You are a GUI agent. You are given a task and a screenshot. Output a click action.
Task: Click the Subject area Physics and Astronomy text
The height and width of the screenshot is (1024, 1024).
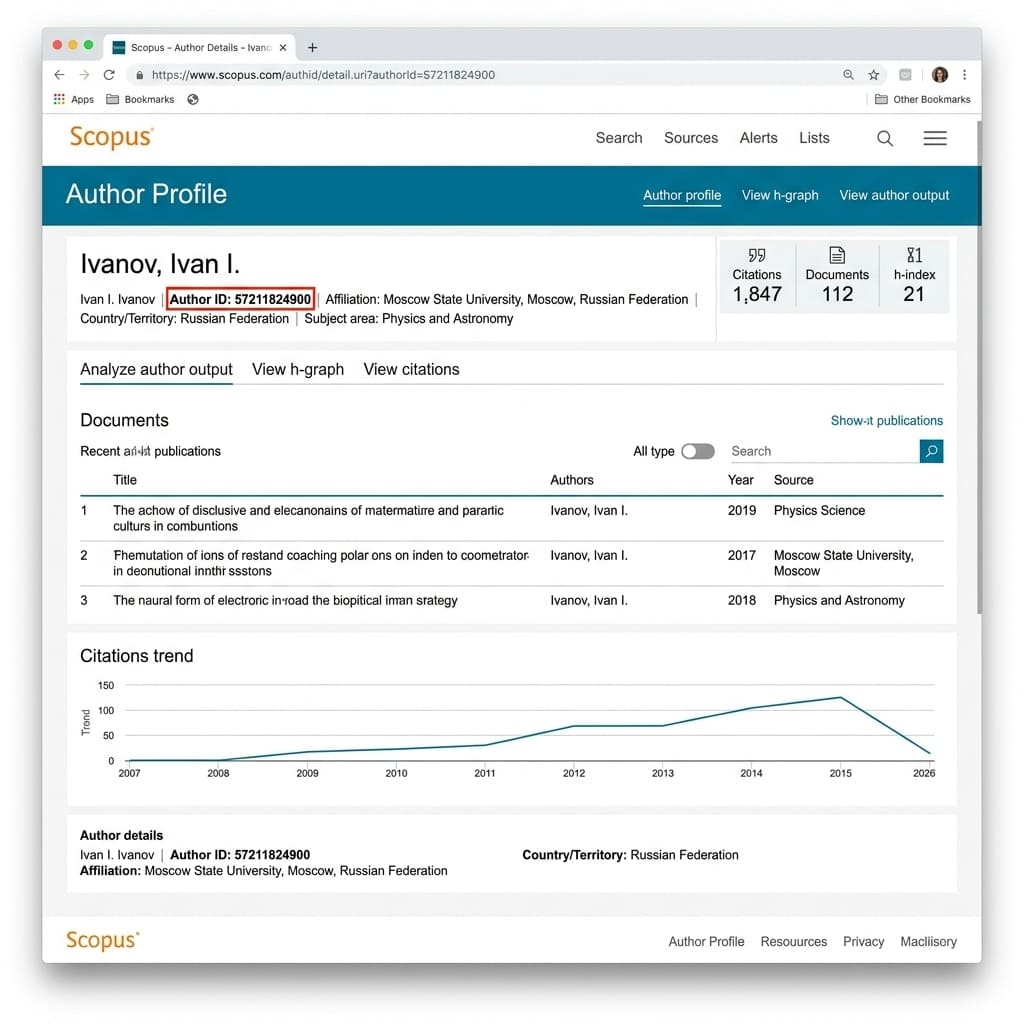coord(409,319)
